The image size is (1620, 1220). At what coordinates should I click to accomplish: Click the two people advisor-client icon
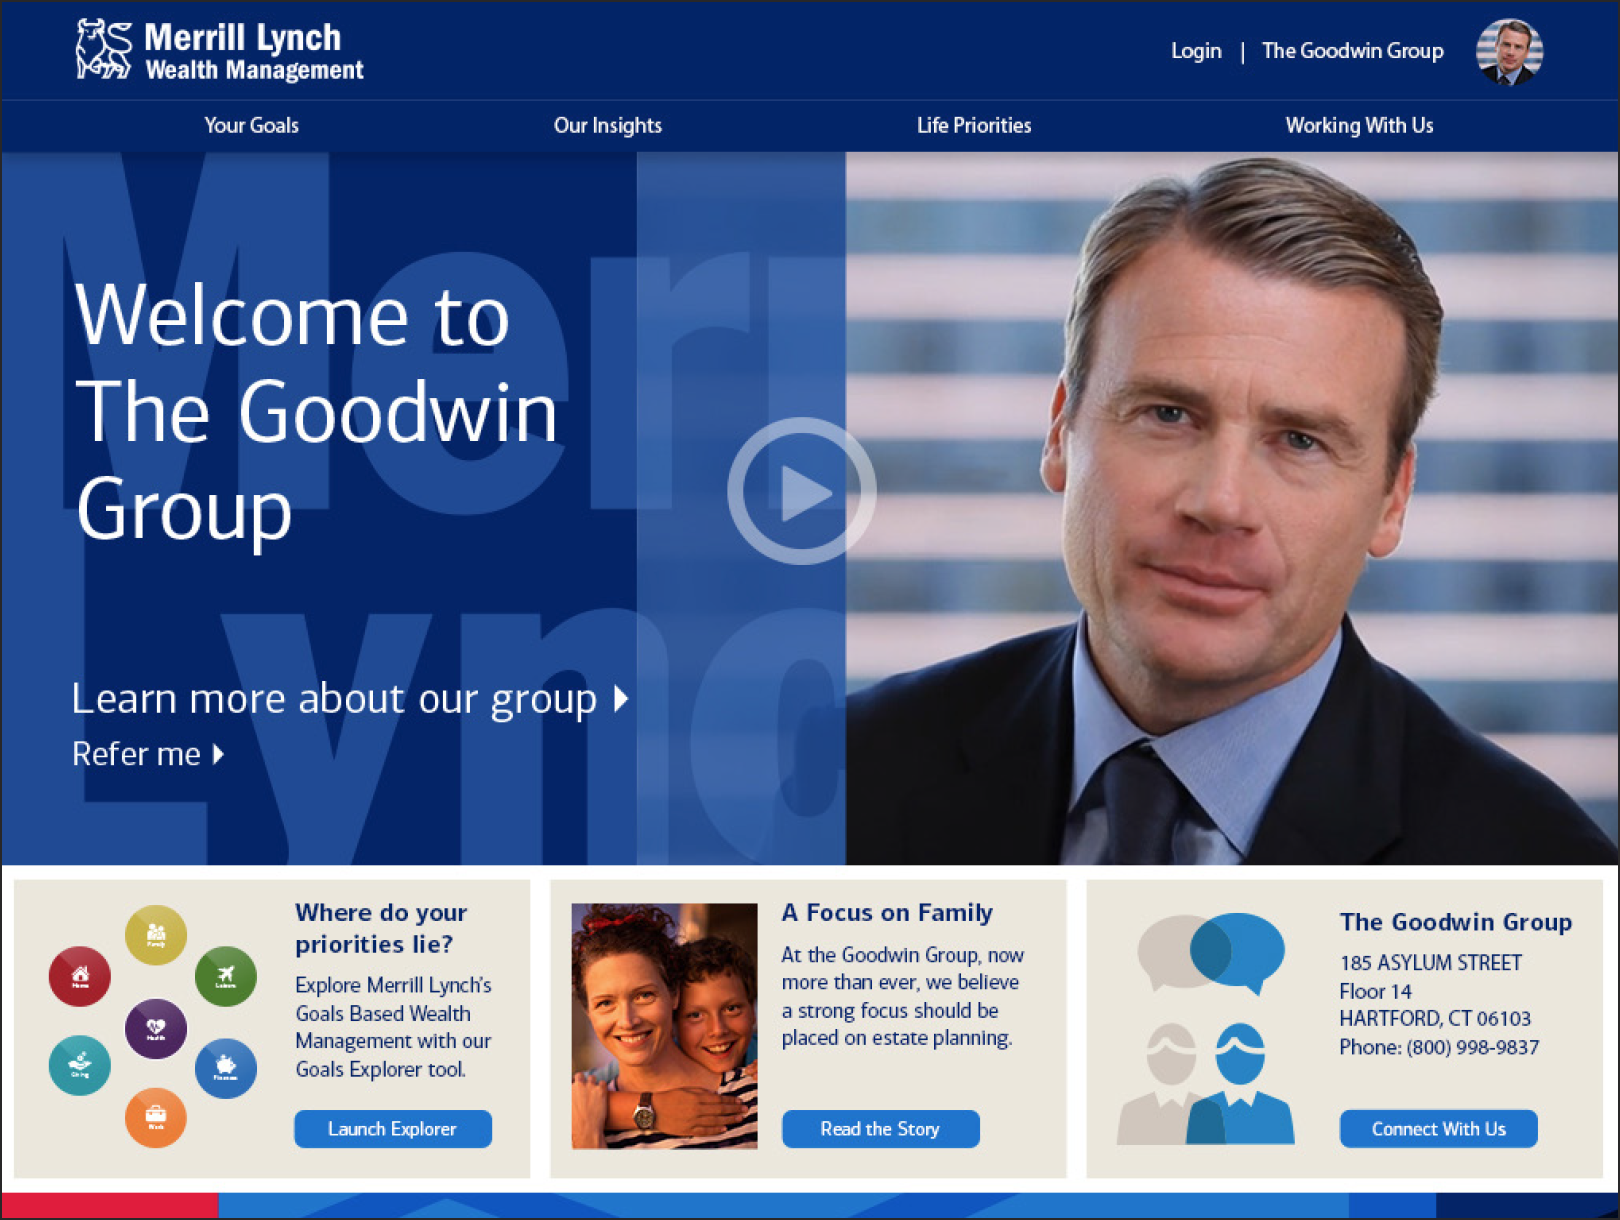1205,1084
